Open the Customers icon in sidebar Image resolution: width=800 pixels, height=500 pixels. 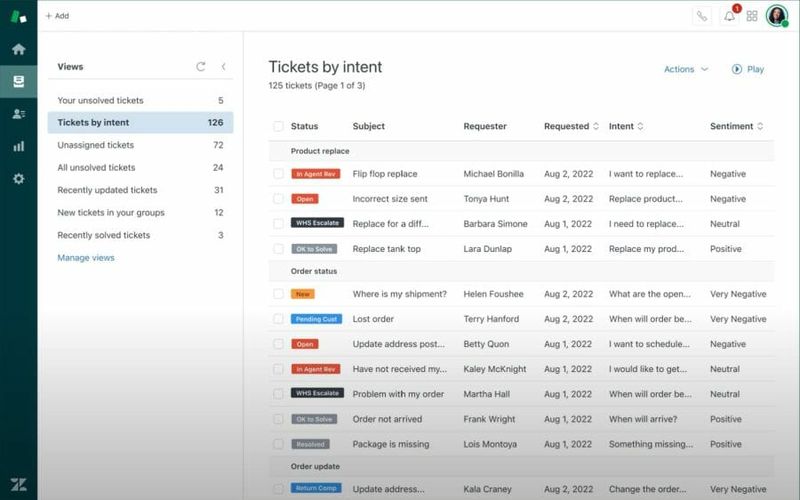[18, 114]
